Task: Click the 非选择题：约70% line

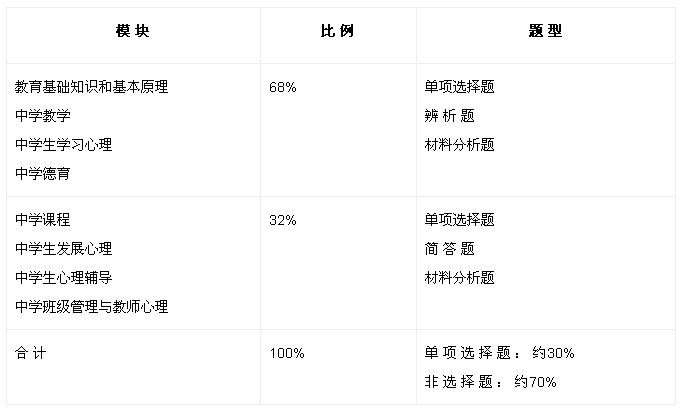Action: coord(490,382)
